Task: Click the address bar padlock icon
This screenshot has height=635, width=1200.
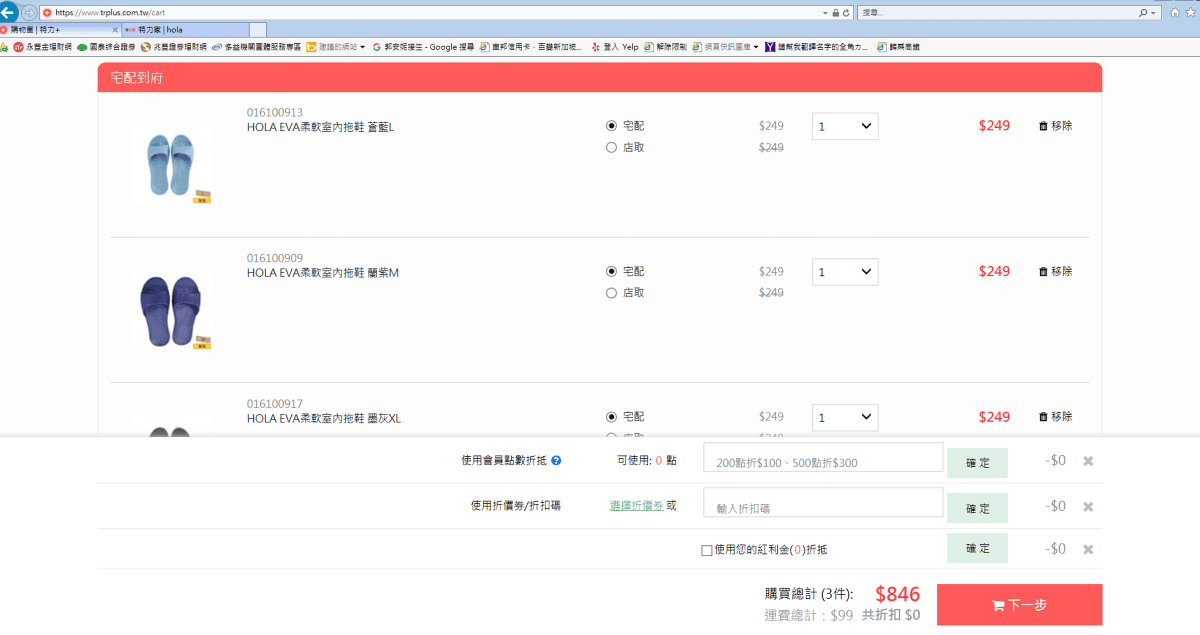Action: tap(836, 13)
